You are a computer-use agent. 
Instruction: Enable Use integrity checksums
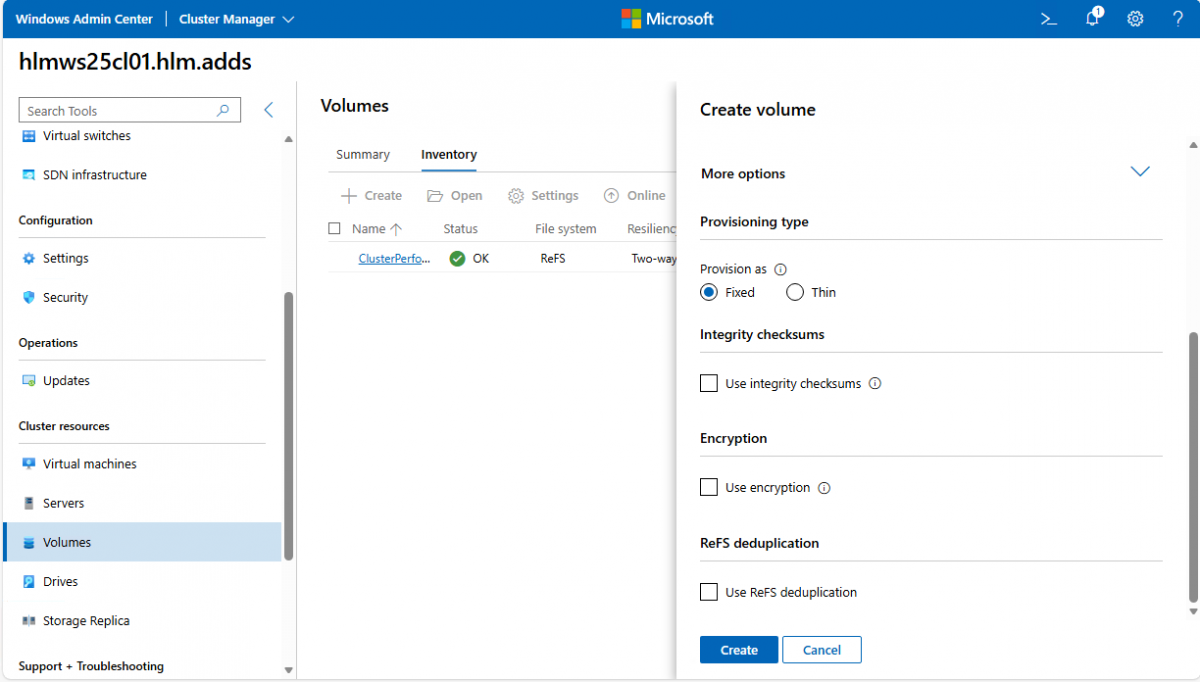709,384
